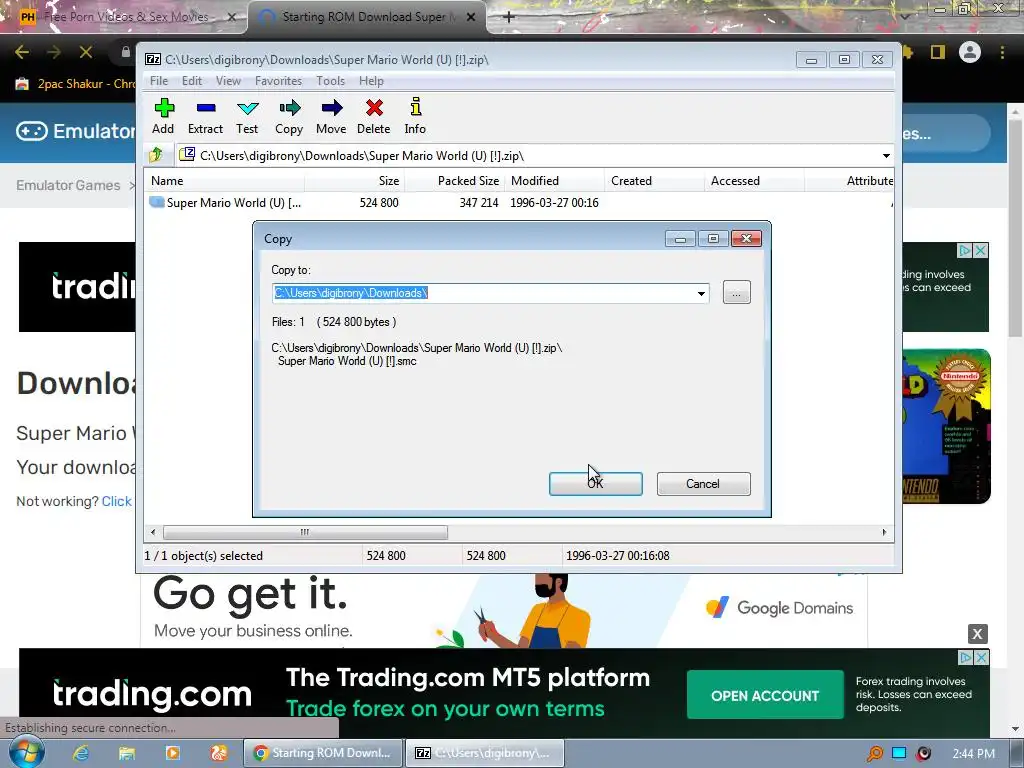Viewport: 1024px width, 768px height.
Task: Open the Chrome profile avatar
Action: 970,52
